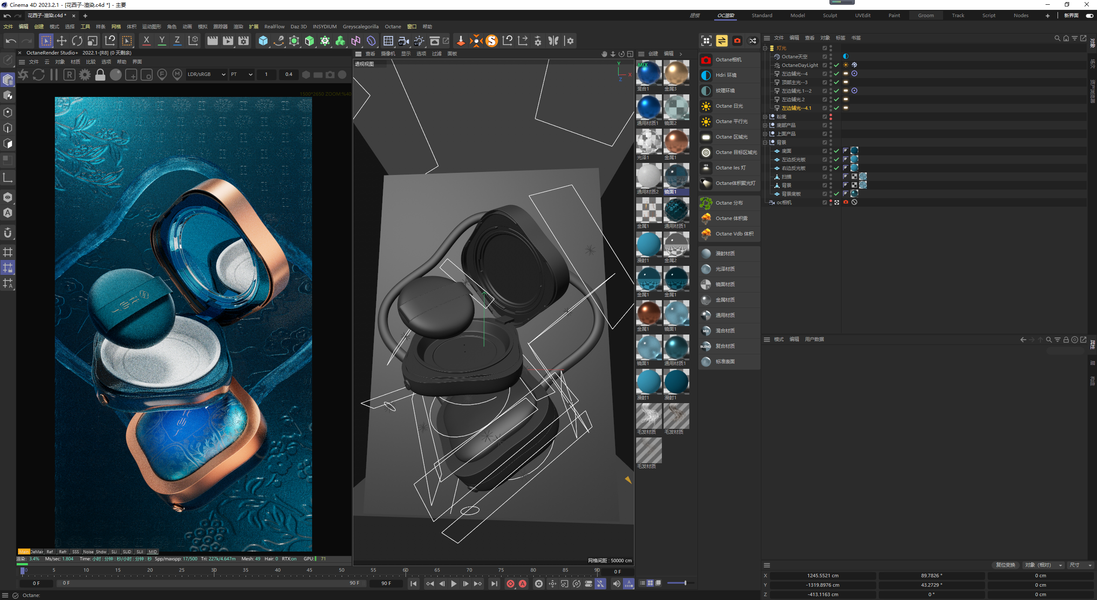Click the Octane Vdb volume item
1097x600 pixels.
729,234
